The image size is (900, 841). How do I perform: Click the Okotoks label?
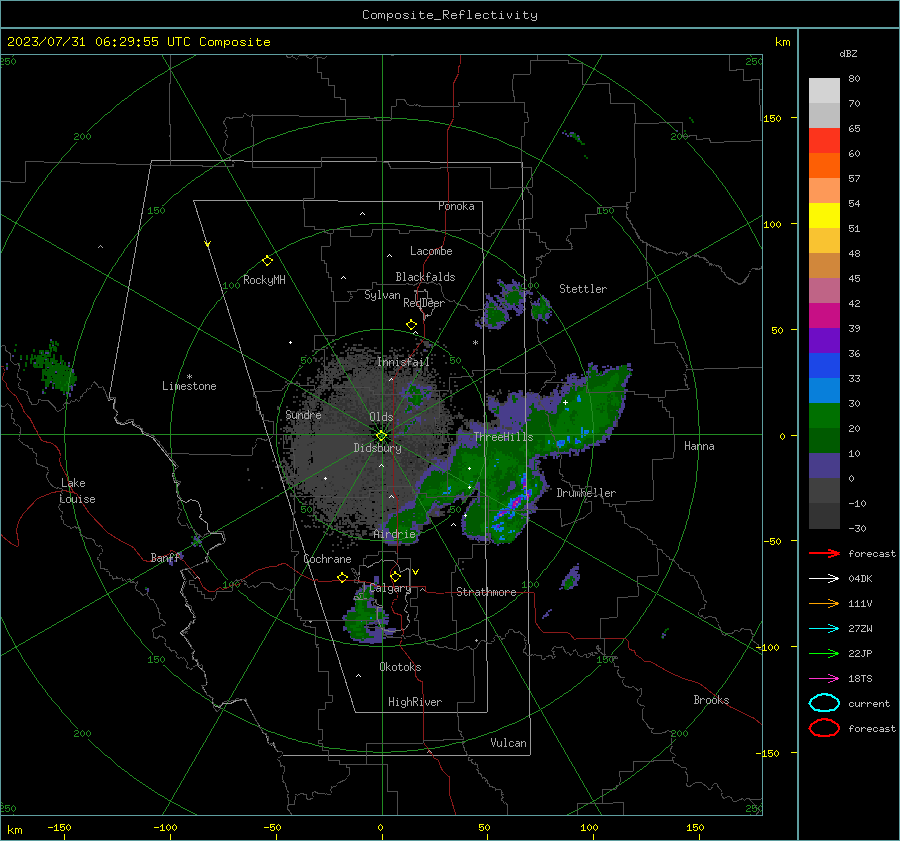(x=400, y=667)
